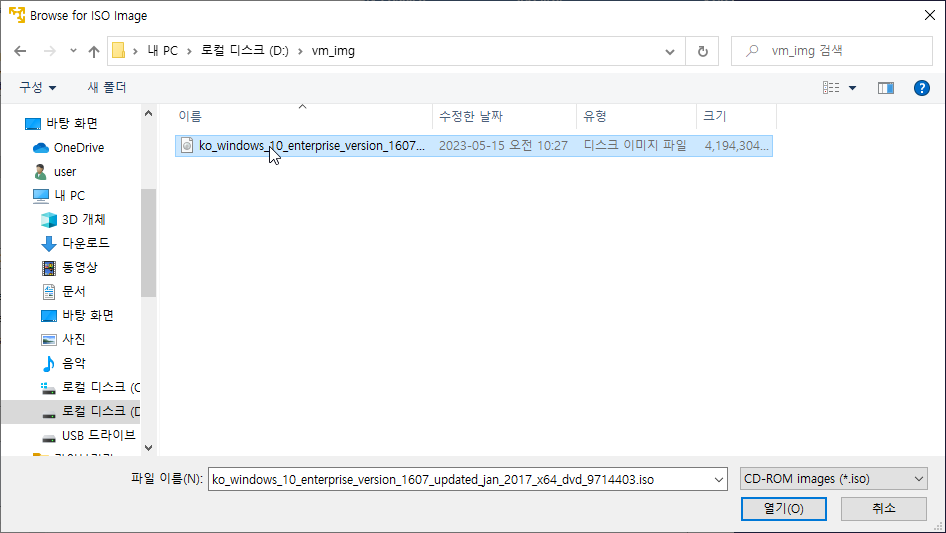Screen dimensions: 946x533
Task: Close the Browse for ISO Image dialog
Action: (x=930, y=15)
